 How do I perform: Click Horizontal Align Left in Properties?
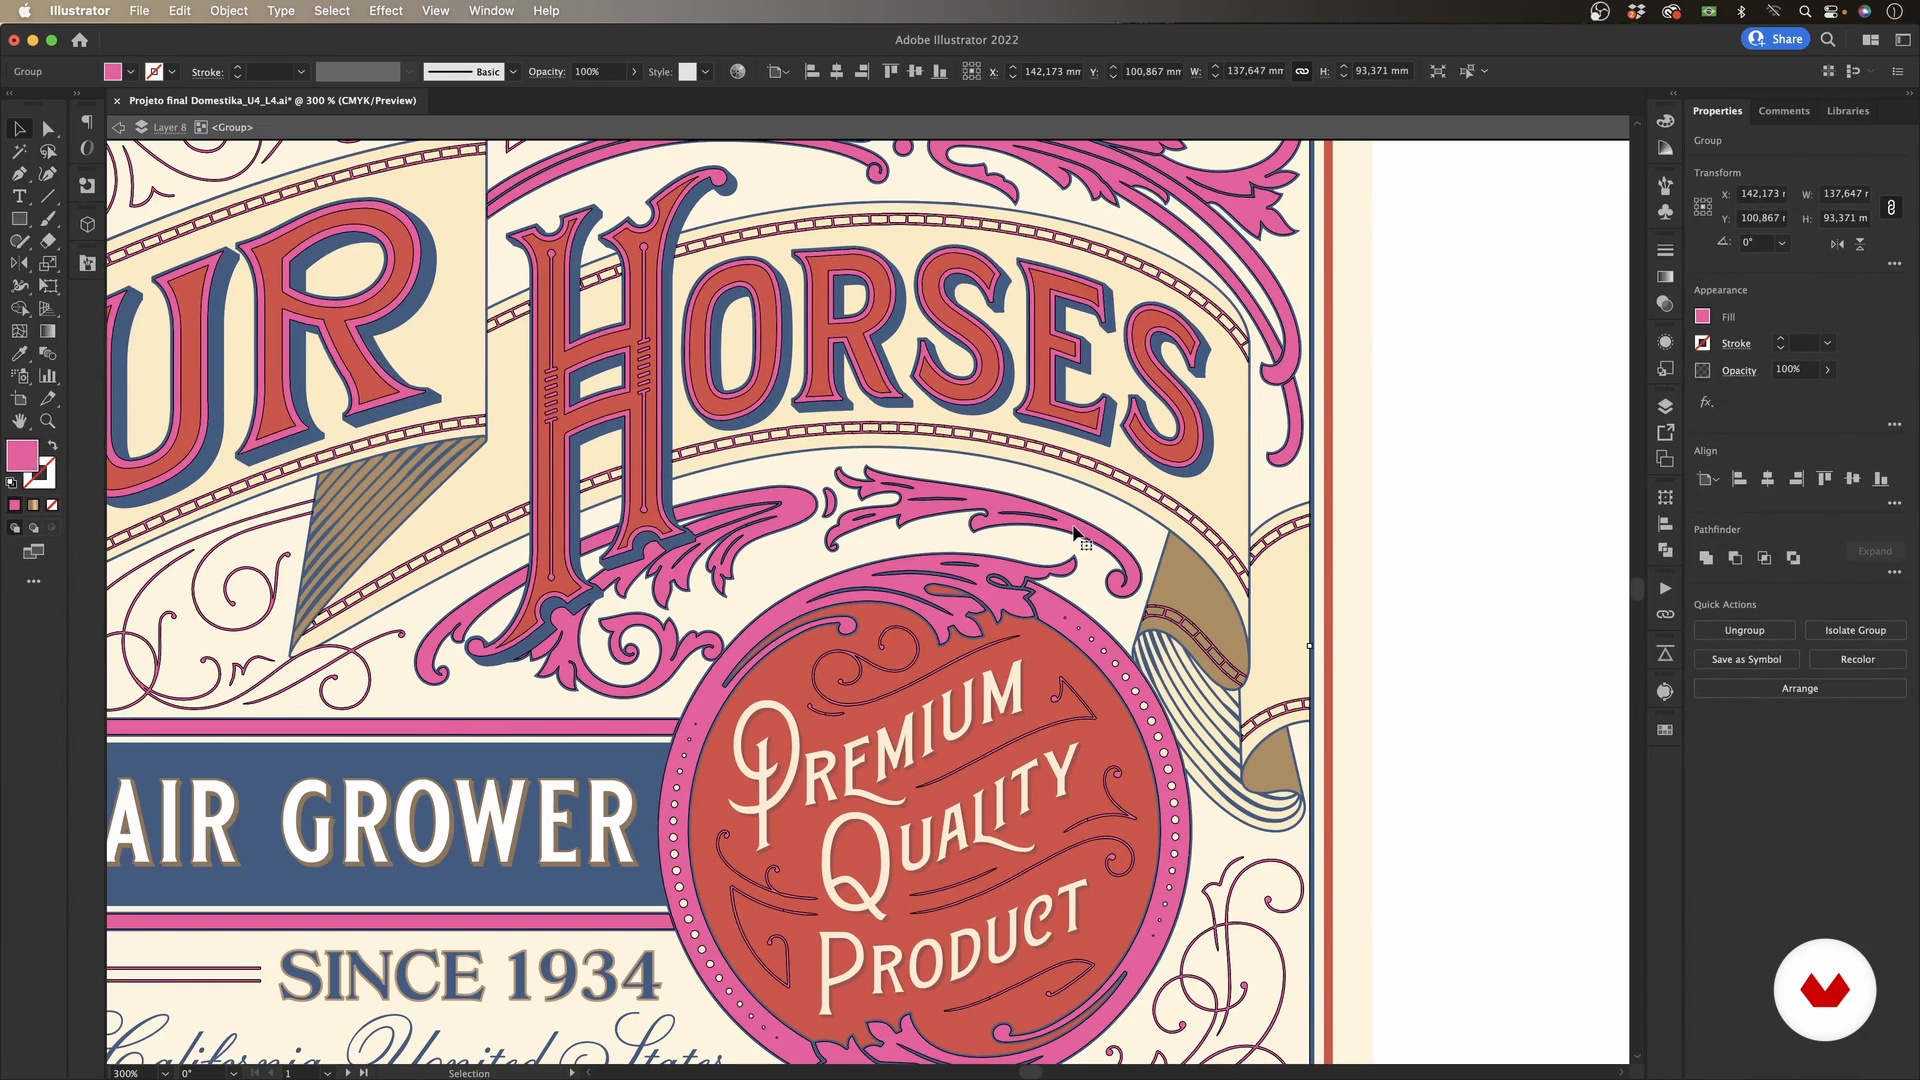(1739, 479)
